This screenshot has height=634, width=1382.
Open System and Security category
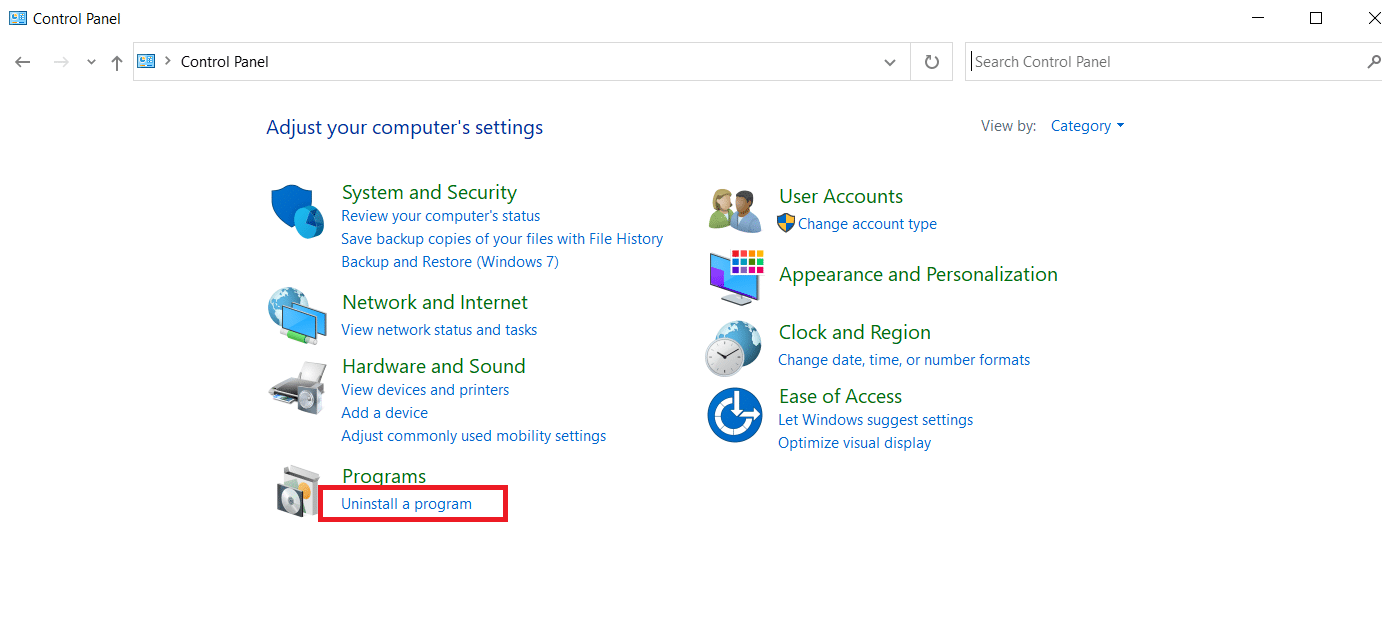point(429,192)
